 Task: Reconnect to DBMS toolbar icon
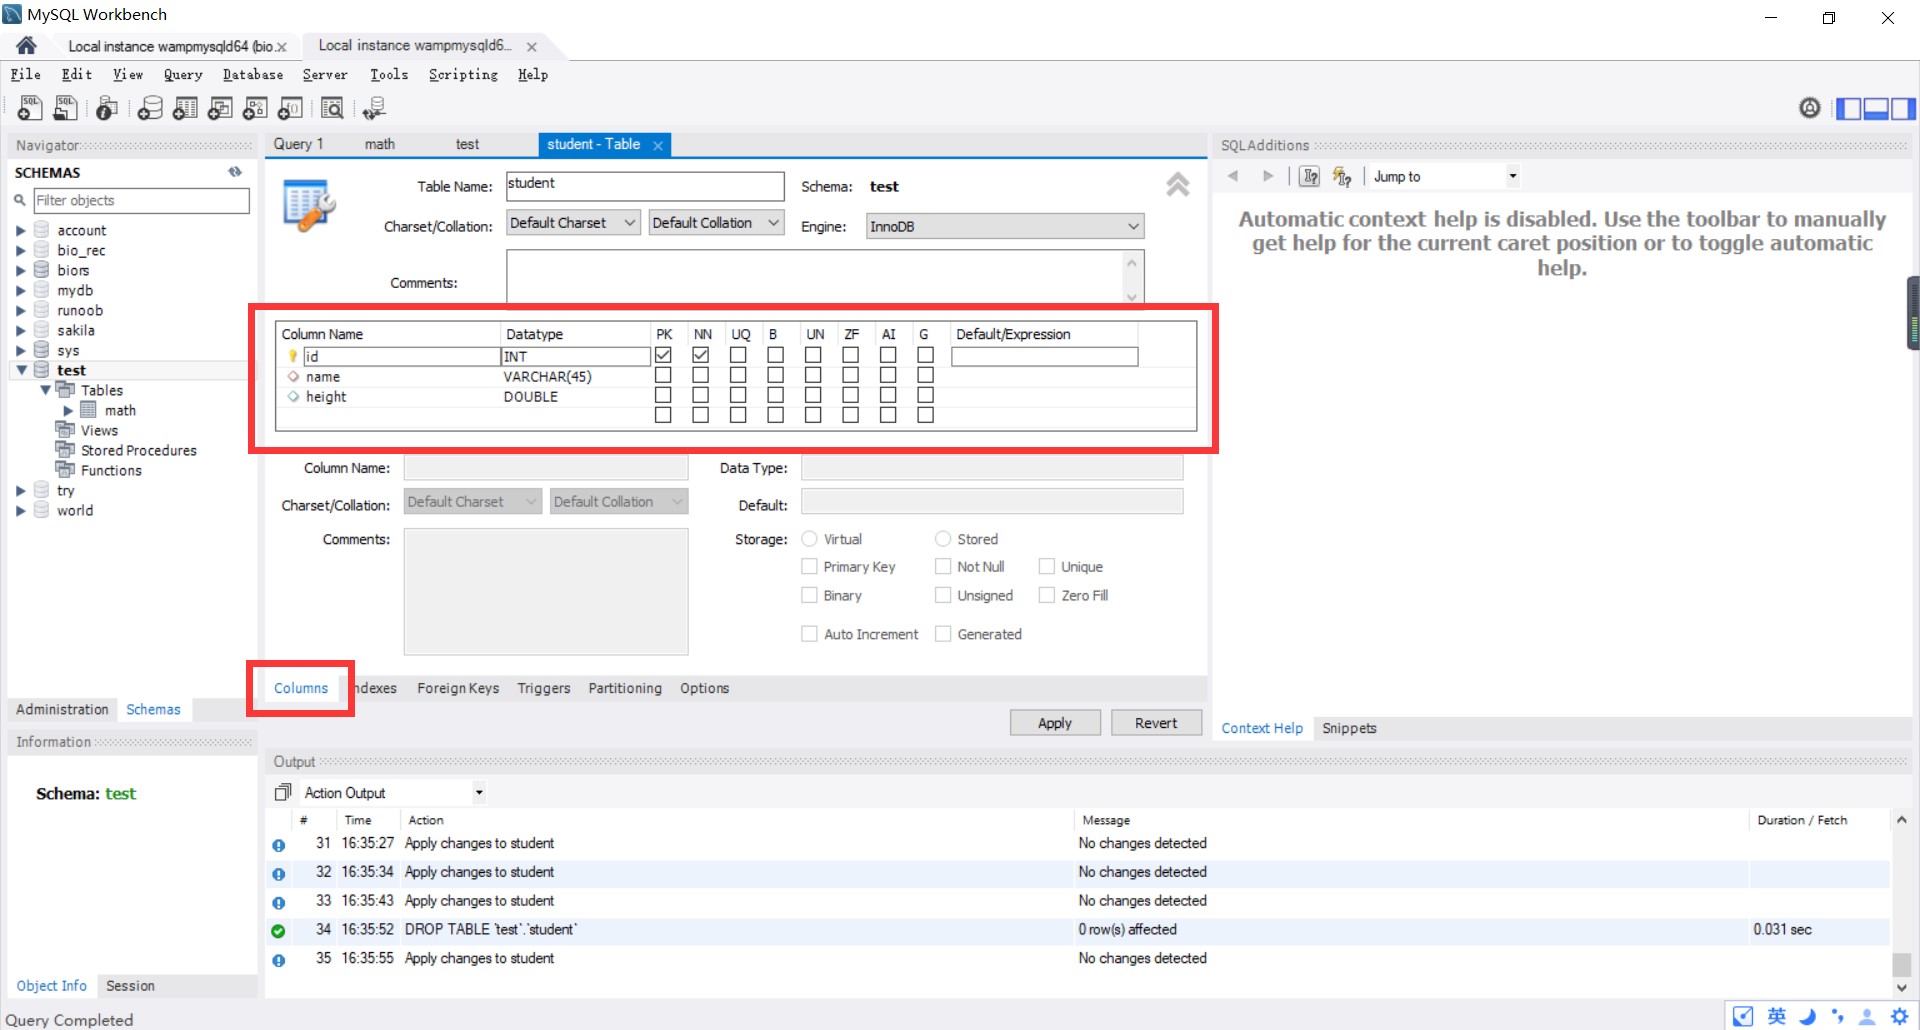375,108
